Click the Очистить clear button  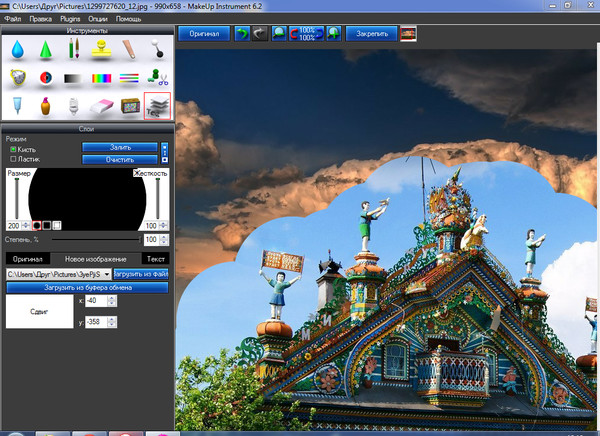click(x=120, y=160)
